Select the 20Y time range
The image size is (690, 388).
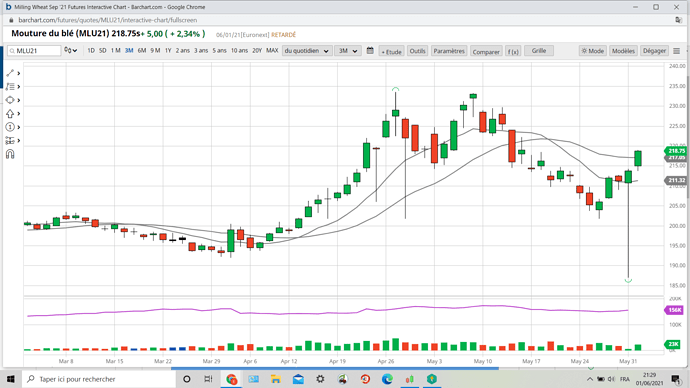coord(257,51)
